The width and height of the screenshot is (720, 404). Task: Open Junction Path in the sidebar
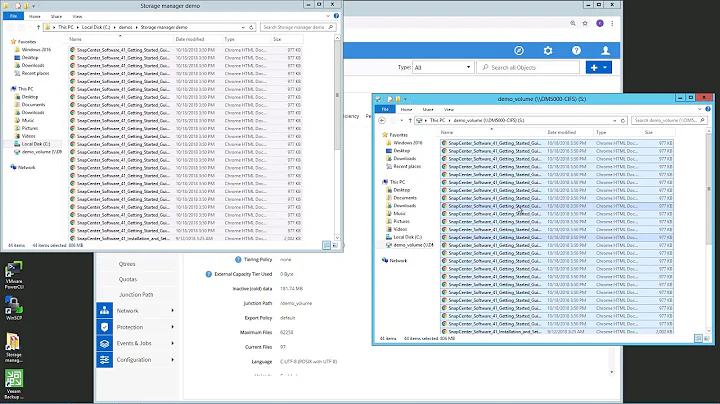(136, 295)
